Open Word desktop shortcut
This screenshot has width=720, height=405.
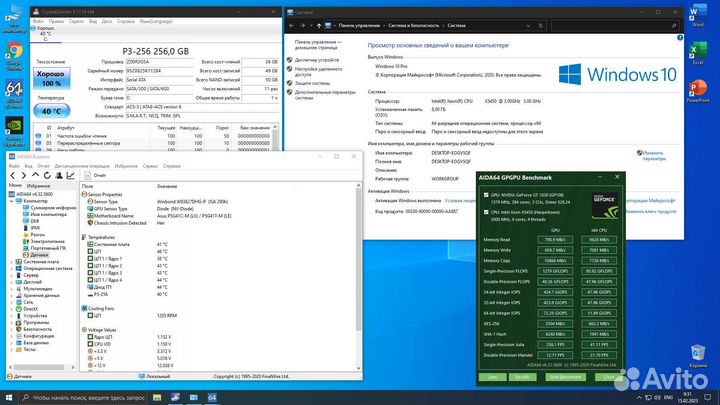coord(698,16)
